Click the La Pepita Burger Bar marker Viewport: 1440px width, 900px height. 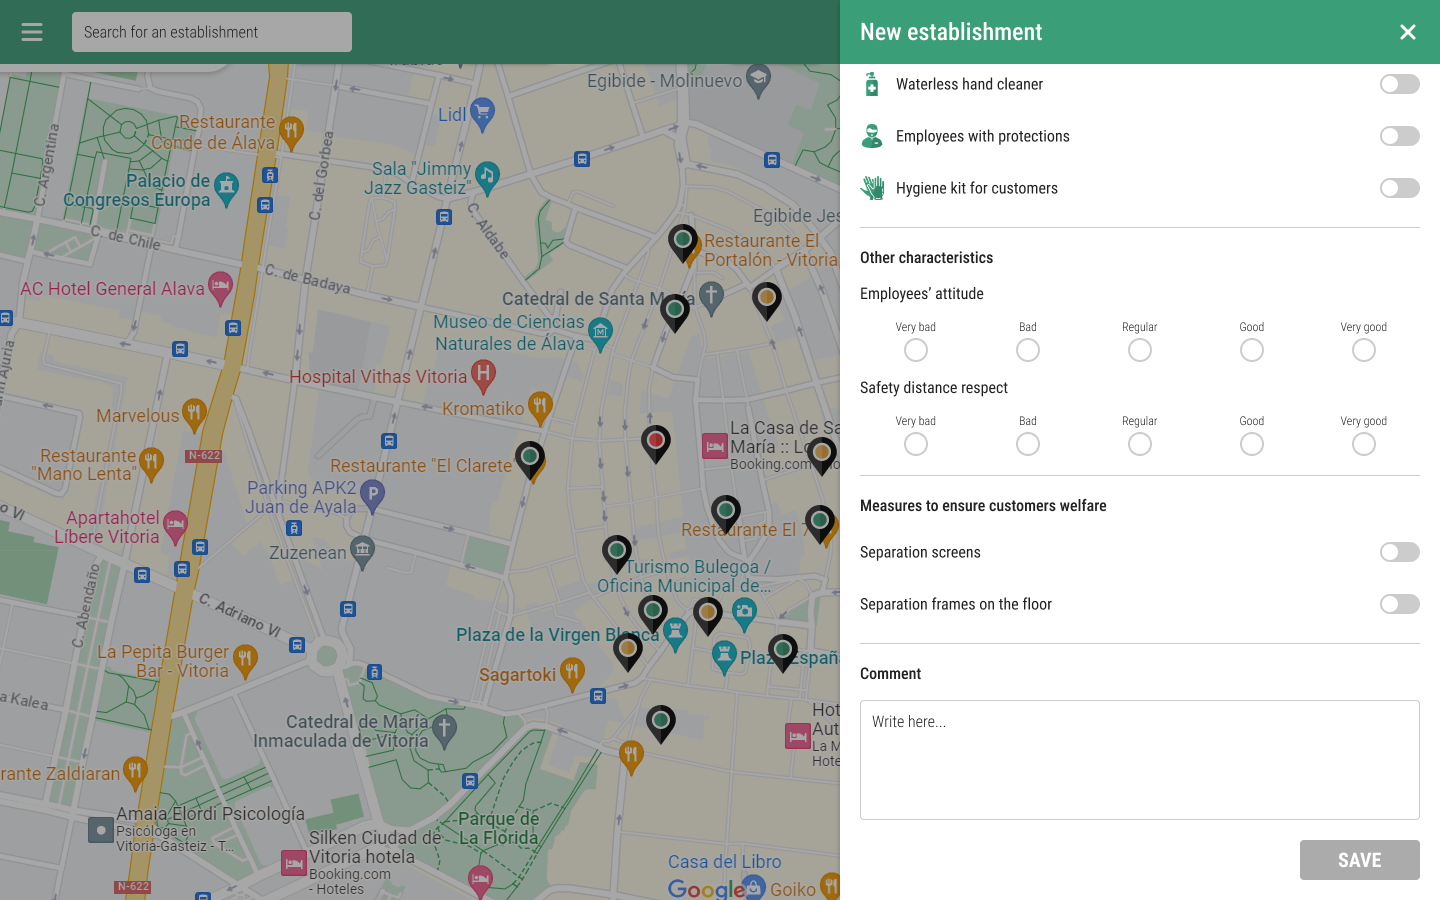click(245, 660)
